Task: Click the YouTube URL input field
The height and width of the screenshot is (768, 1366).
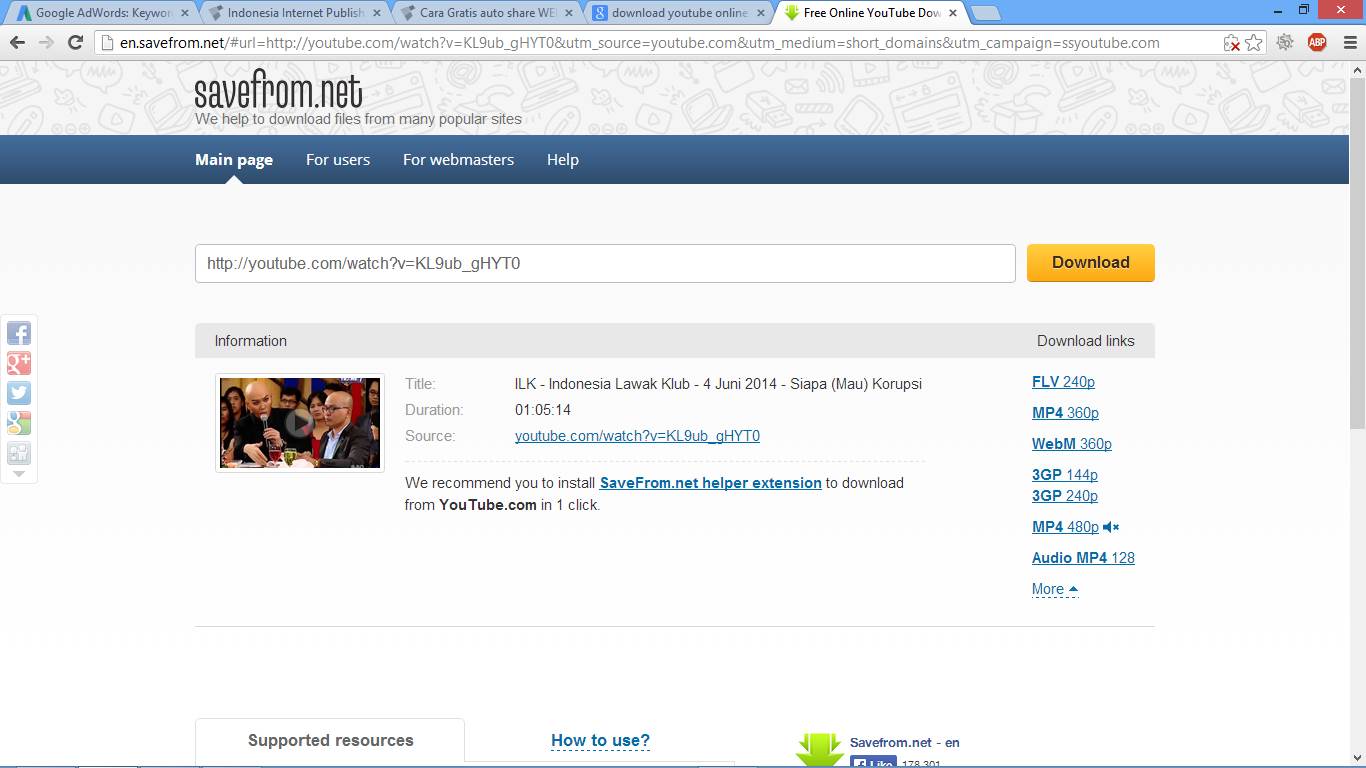Action: (x=605, y=264)
